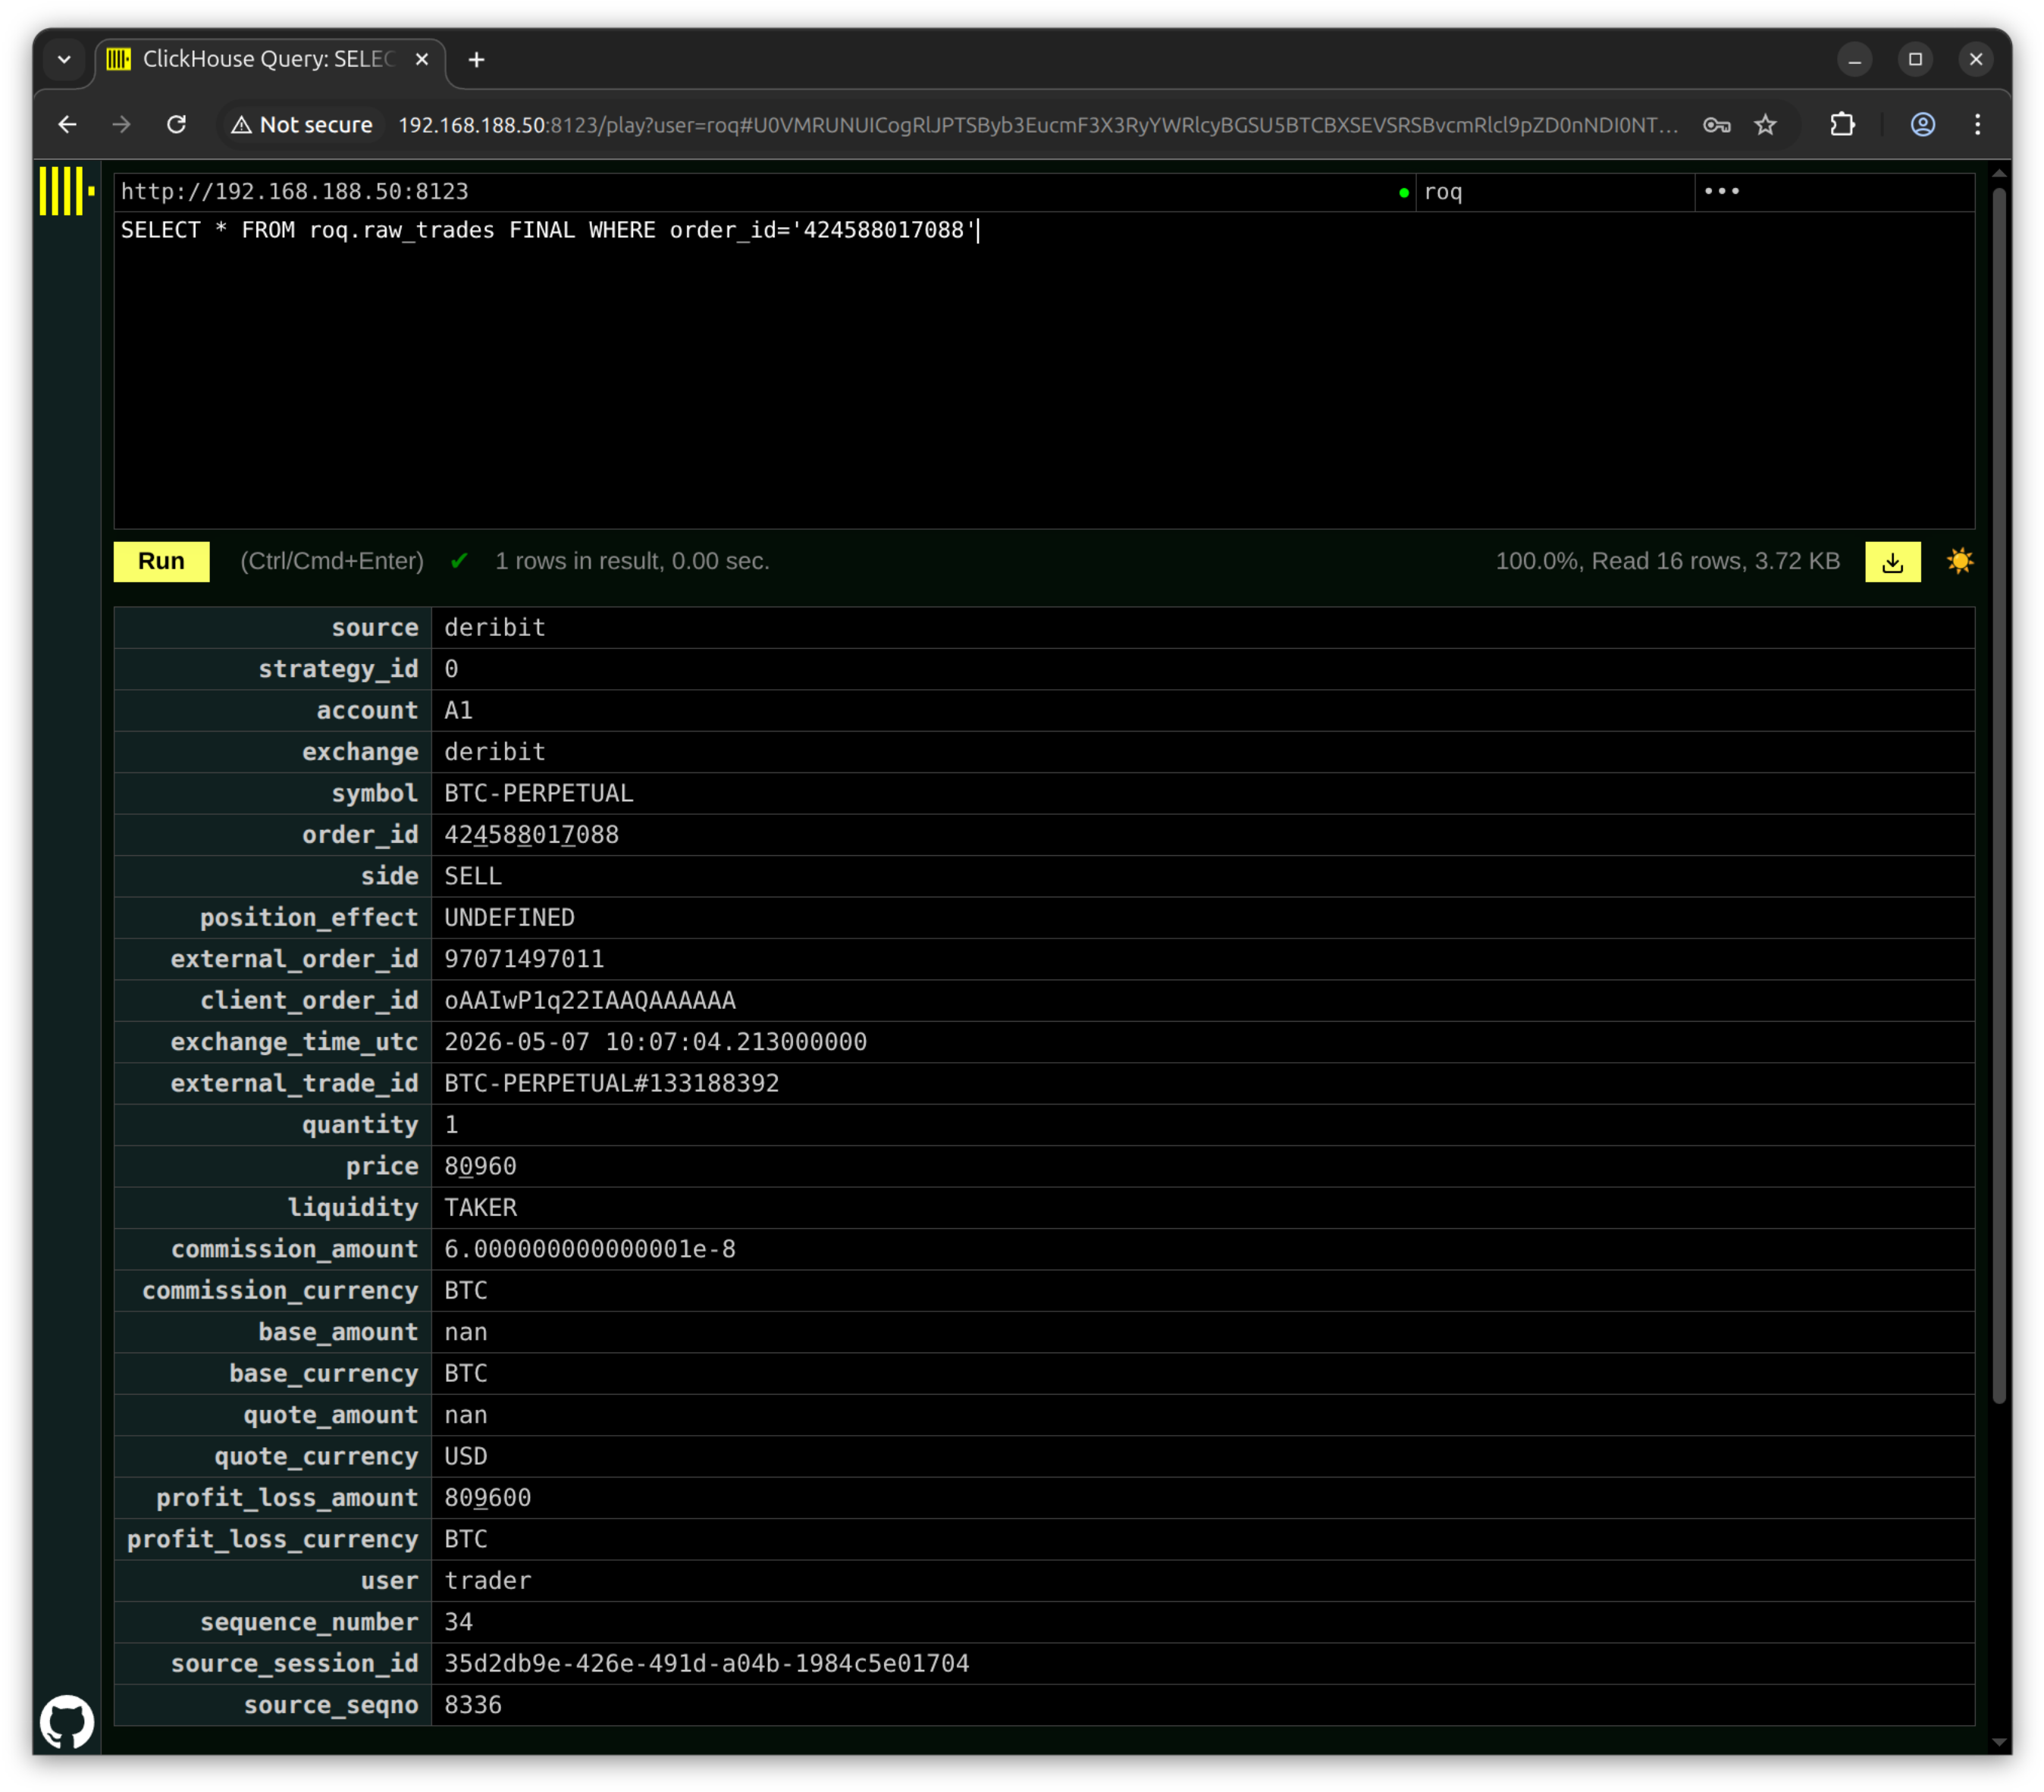This screenshot has height=1792, width=2044.
Task: Toggle the light/dark theme sun icon
Action: tap(1960, 561)
